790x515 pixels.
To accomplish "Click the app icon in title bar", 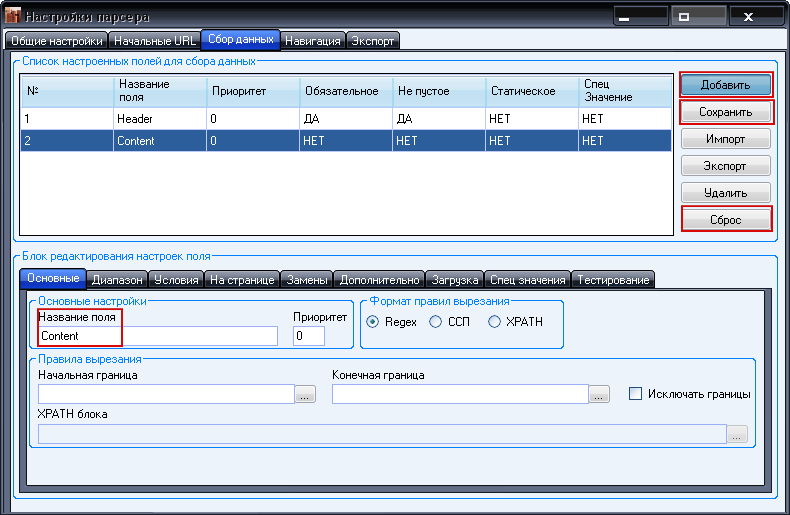I will [x=13, y=17].
